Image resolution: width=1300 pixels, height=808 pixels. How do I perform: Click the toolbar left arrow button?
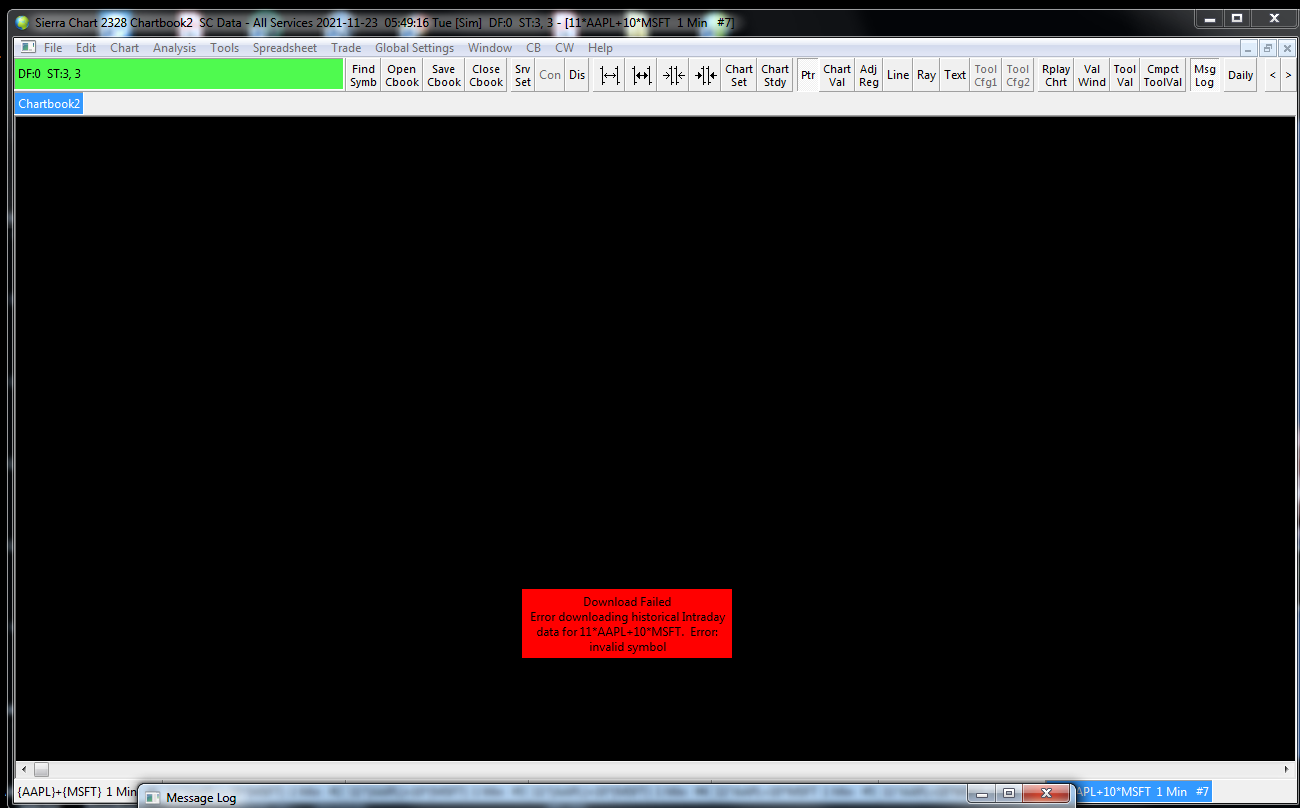[x=1272, y=75]
